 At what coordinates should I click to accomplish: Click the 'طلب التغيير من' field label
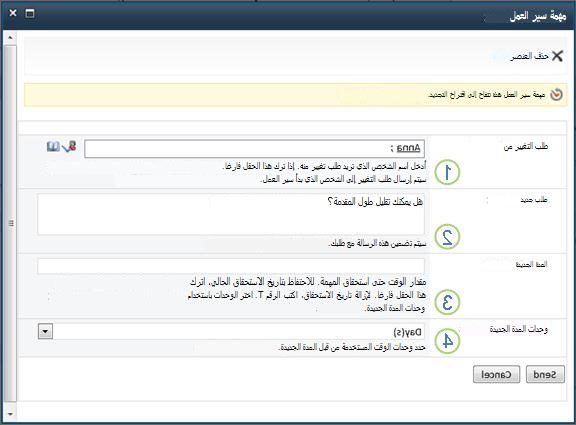coord(526,147)
